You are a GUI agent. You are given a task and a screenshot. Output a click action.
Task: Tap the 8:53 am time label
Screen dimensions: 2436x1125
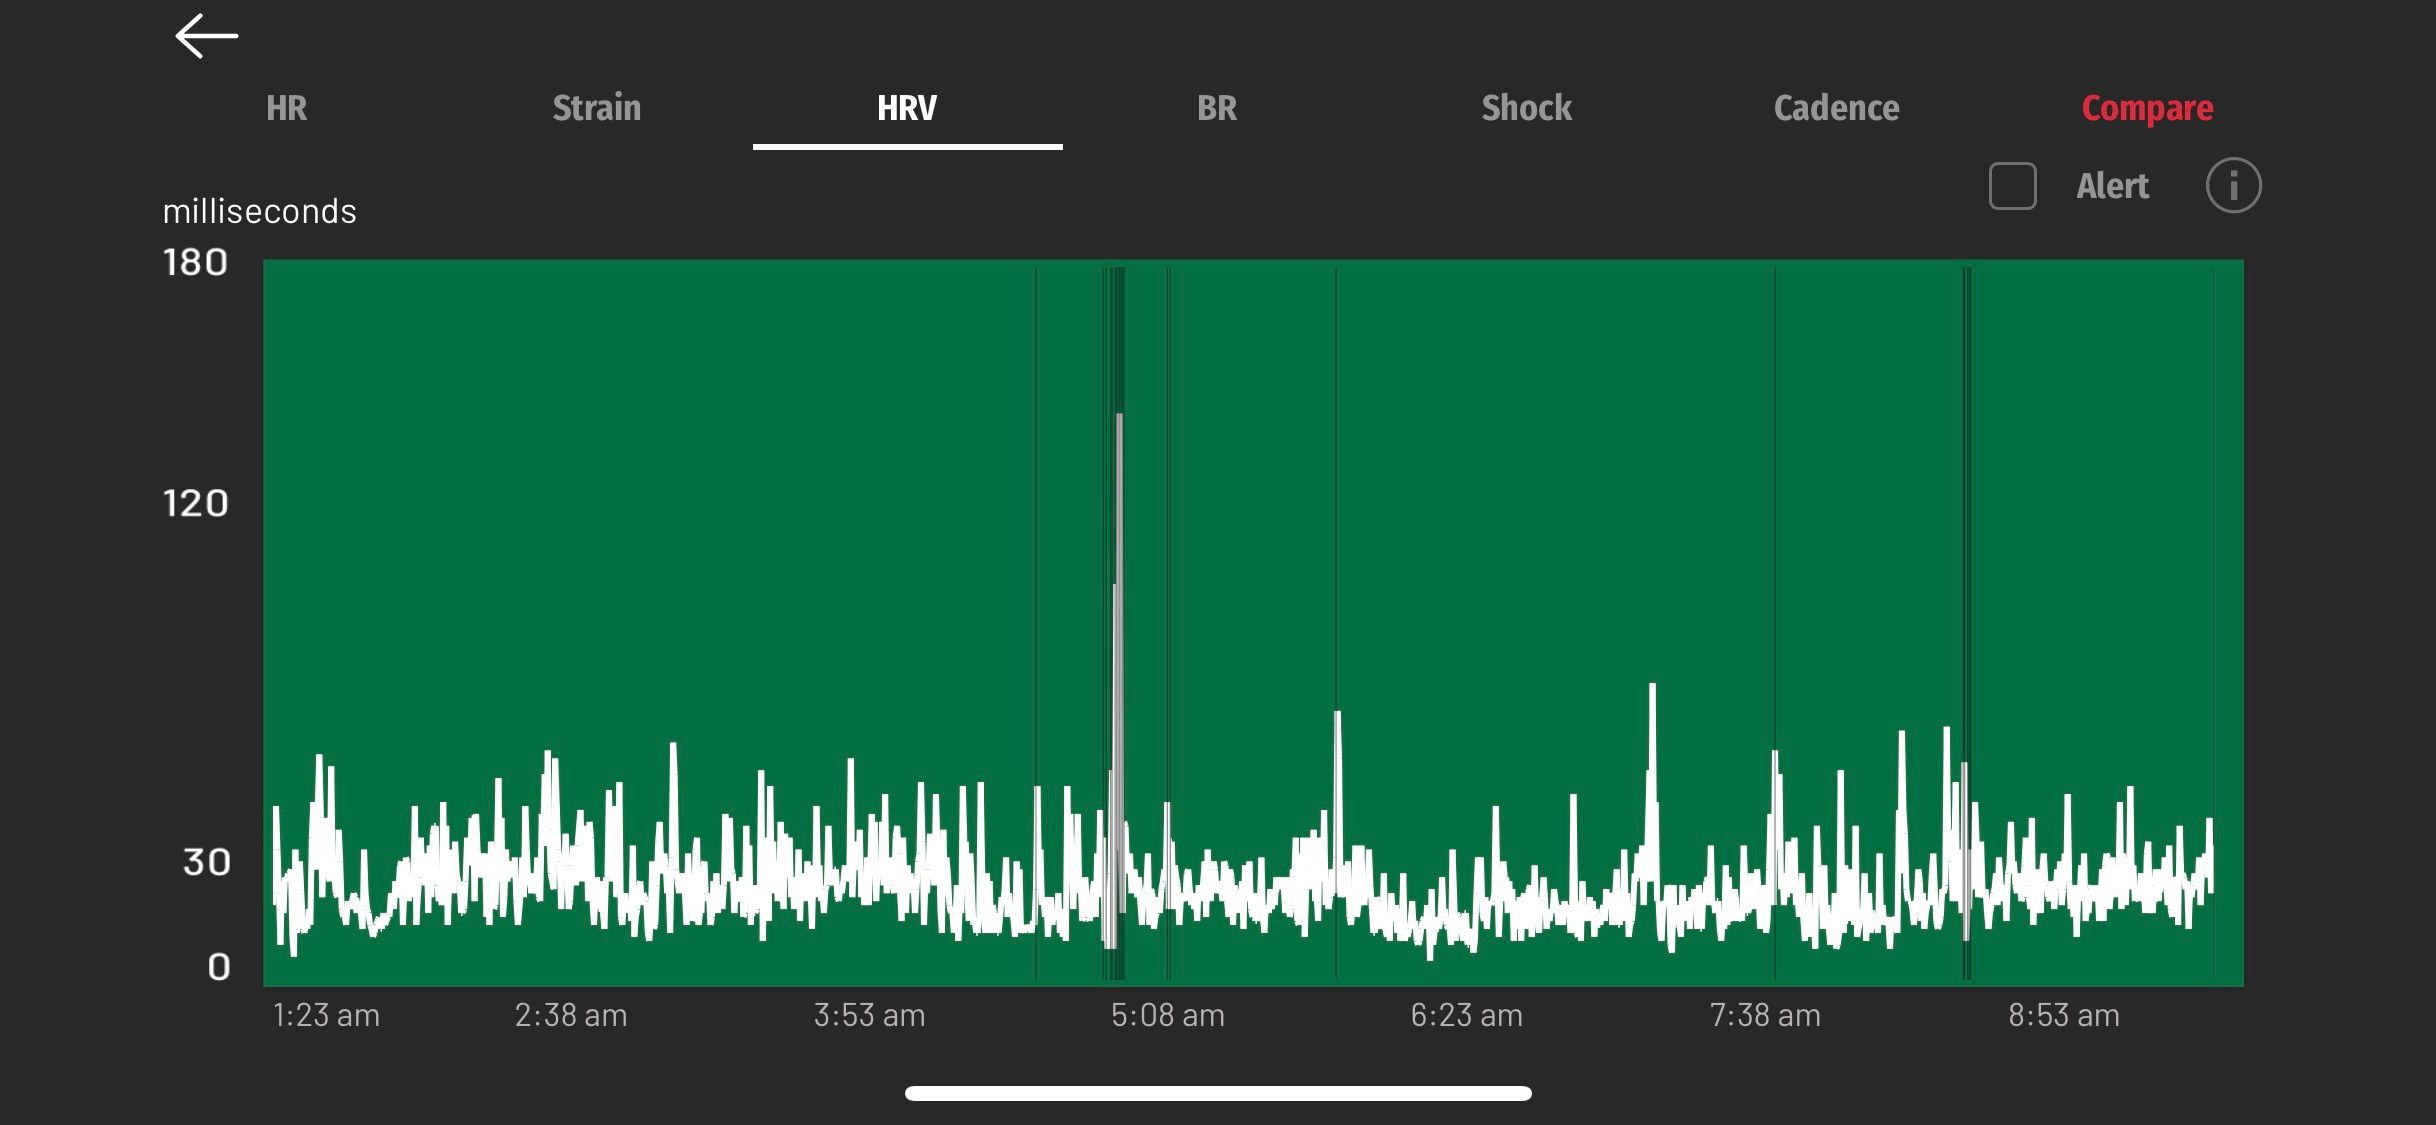(x=2063, y=1015)
